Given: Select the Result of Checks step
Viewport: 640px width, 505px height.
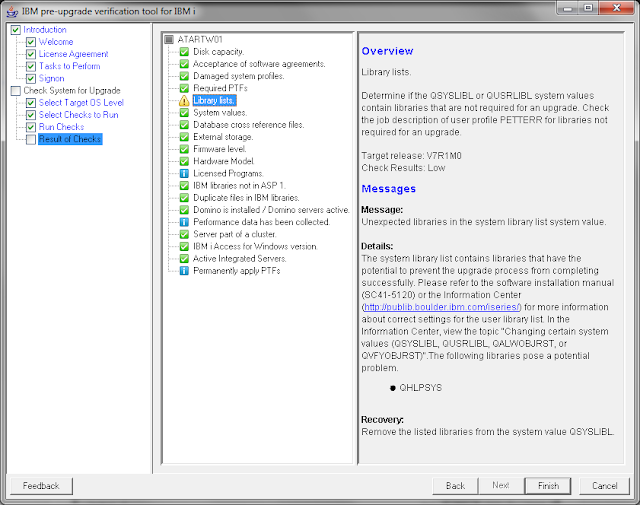Looking at the screenshot, I should (x=70, y=139).
